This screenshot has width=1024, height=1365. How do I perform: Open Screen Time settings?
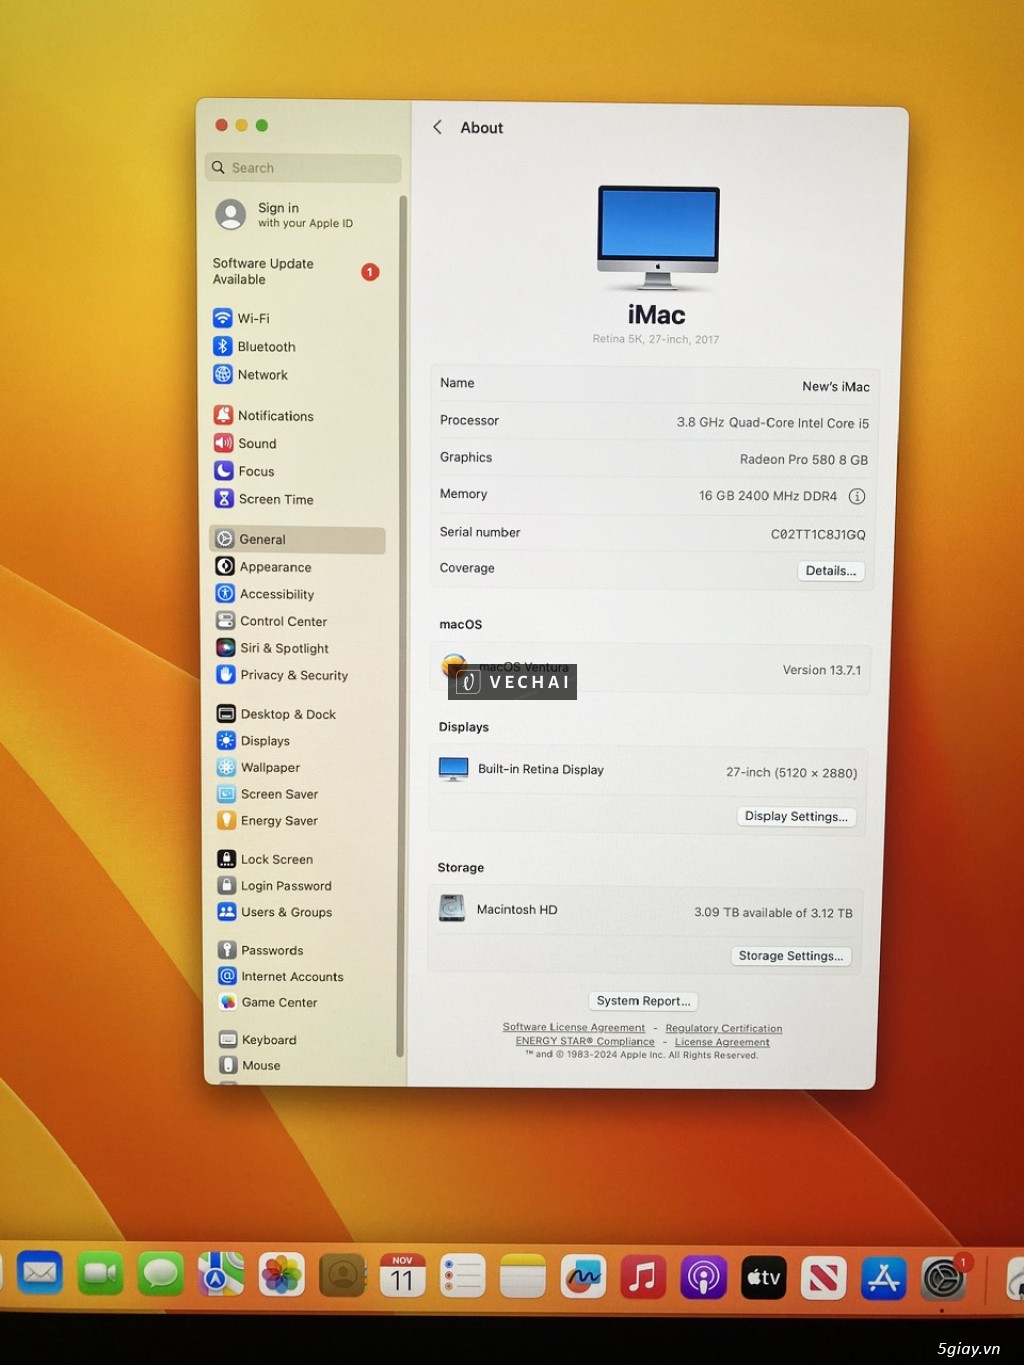(264, 499)
